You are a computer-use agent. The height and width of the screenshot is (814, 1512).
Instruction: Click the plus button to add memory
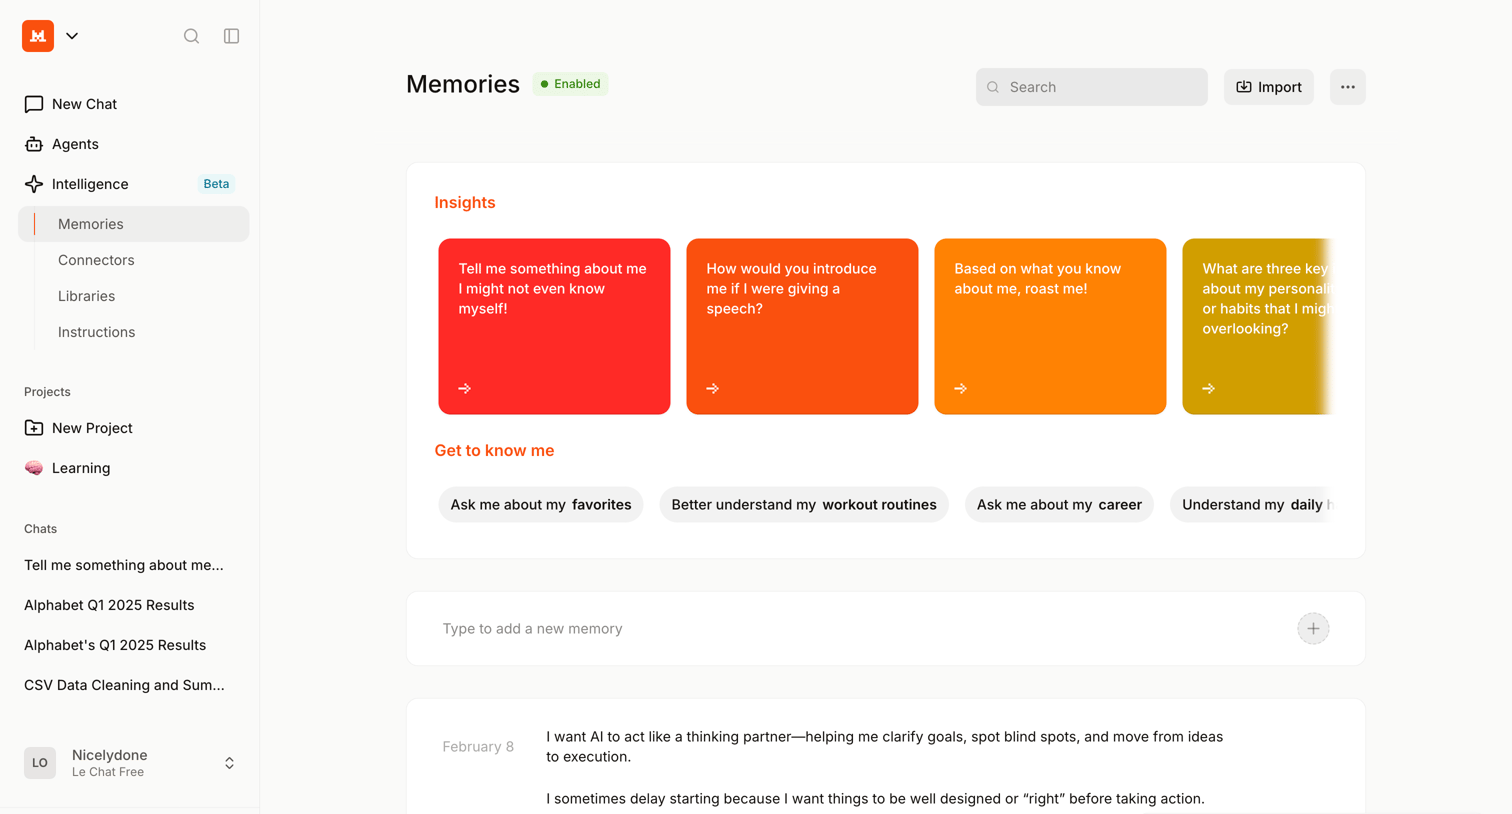pos(1313,629)
